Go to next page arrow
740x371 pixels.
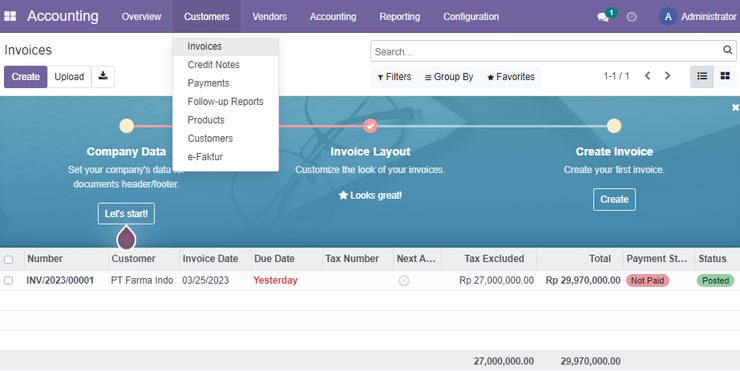tap(667, 76)
